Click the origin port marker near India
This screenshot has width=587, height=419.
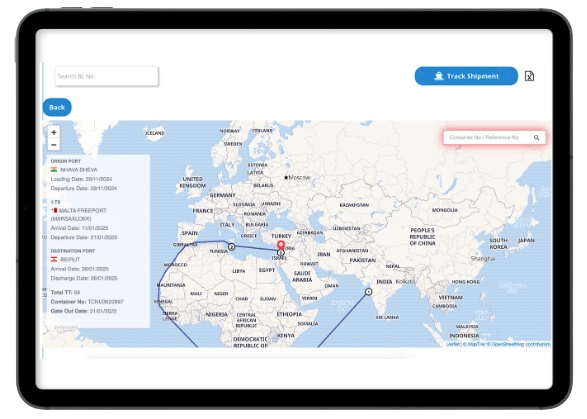point(369,292)
